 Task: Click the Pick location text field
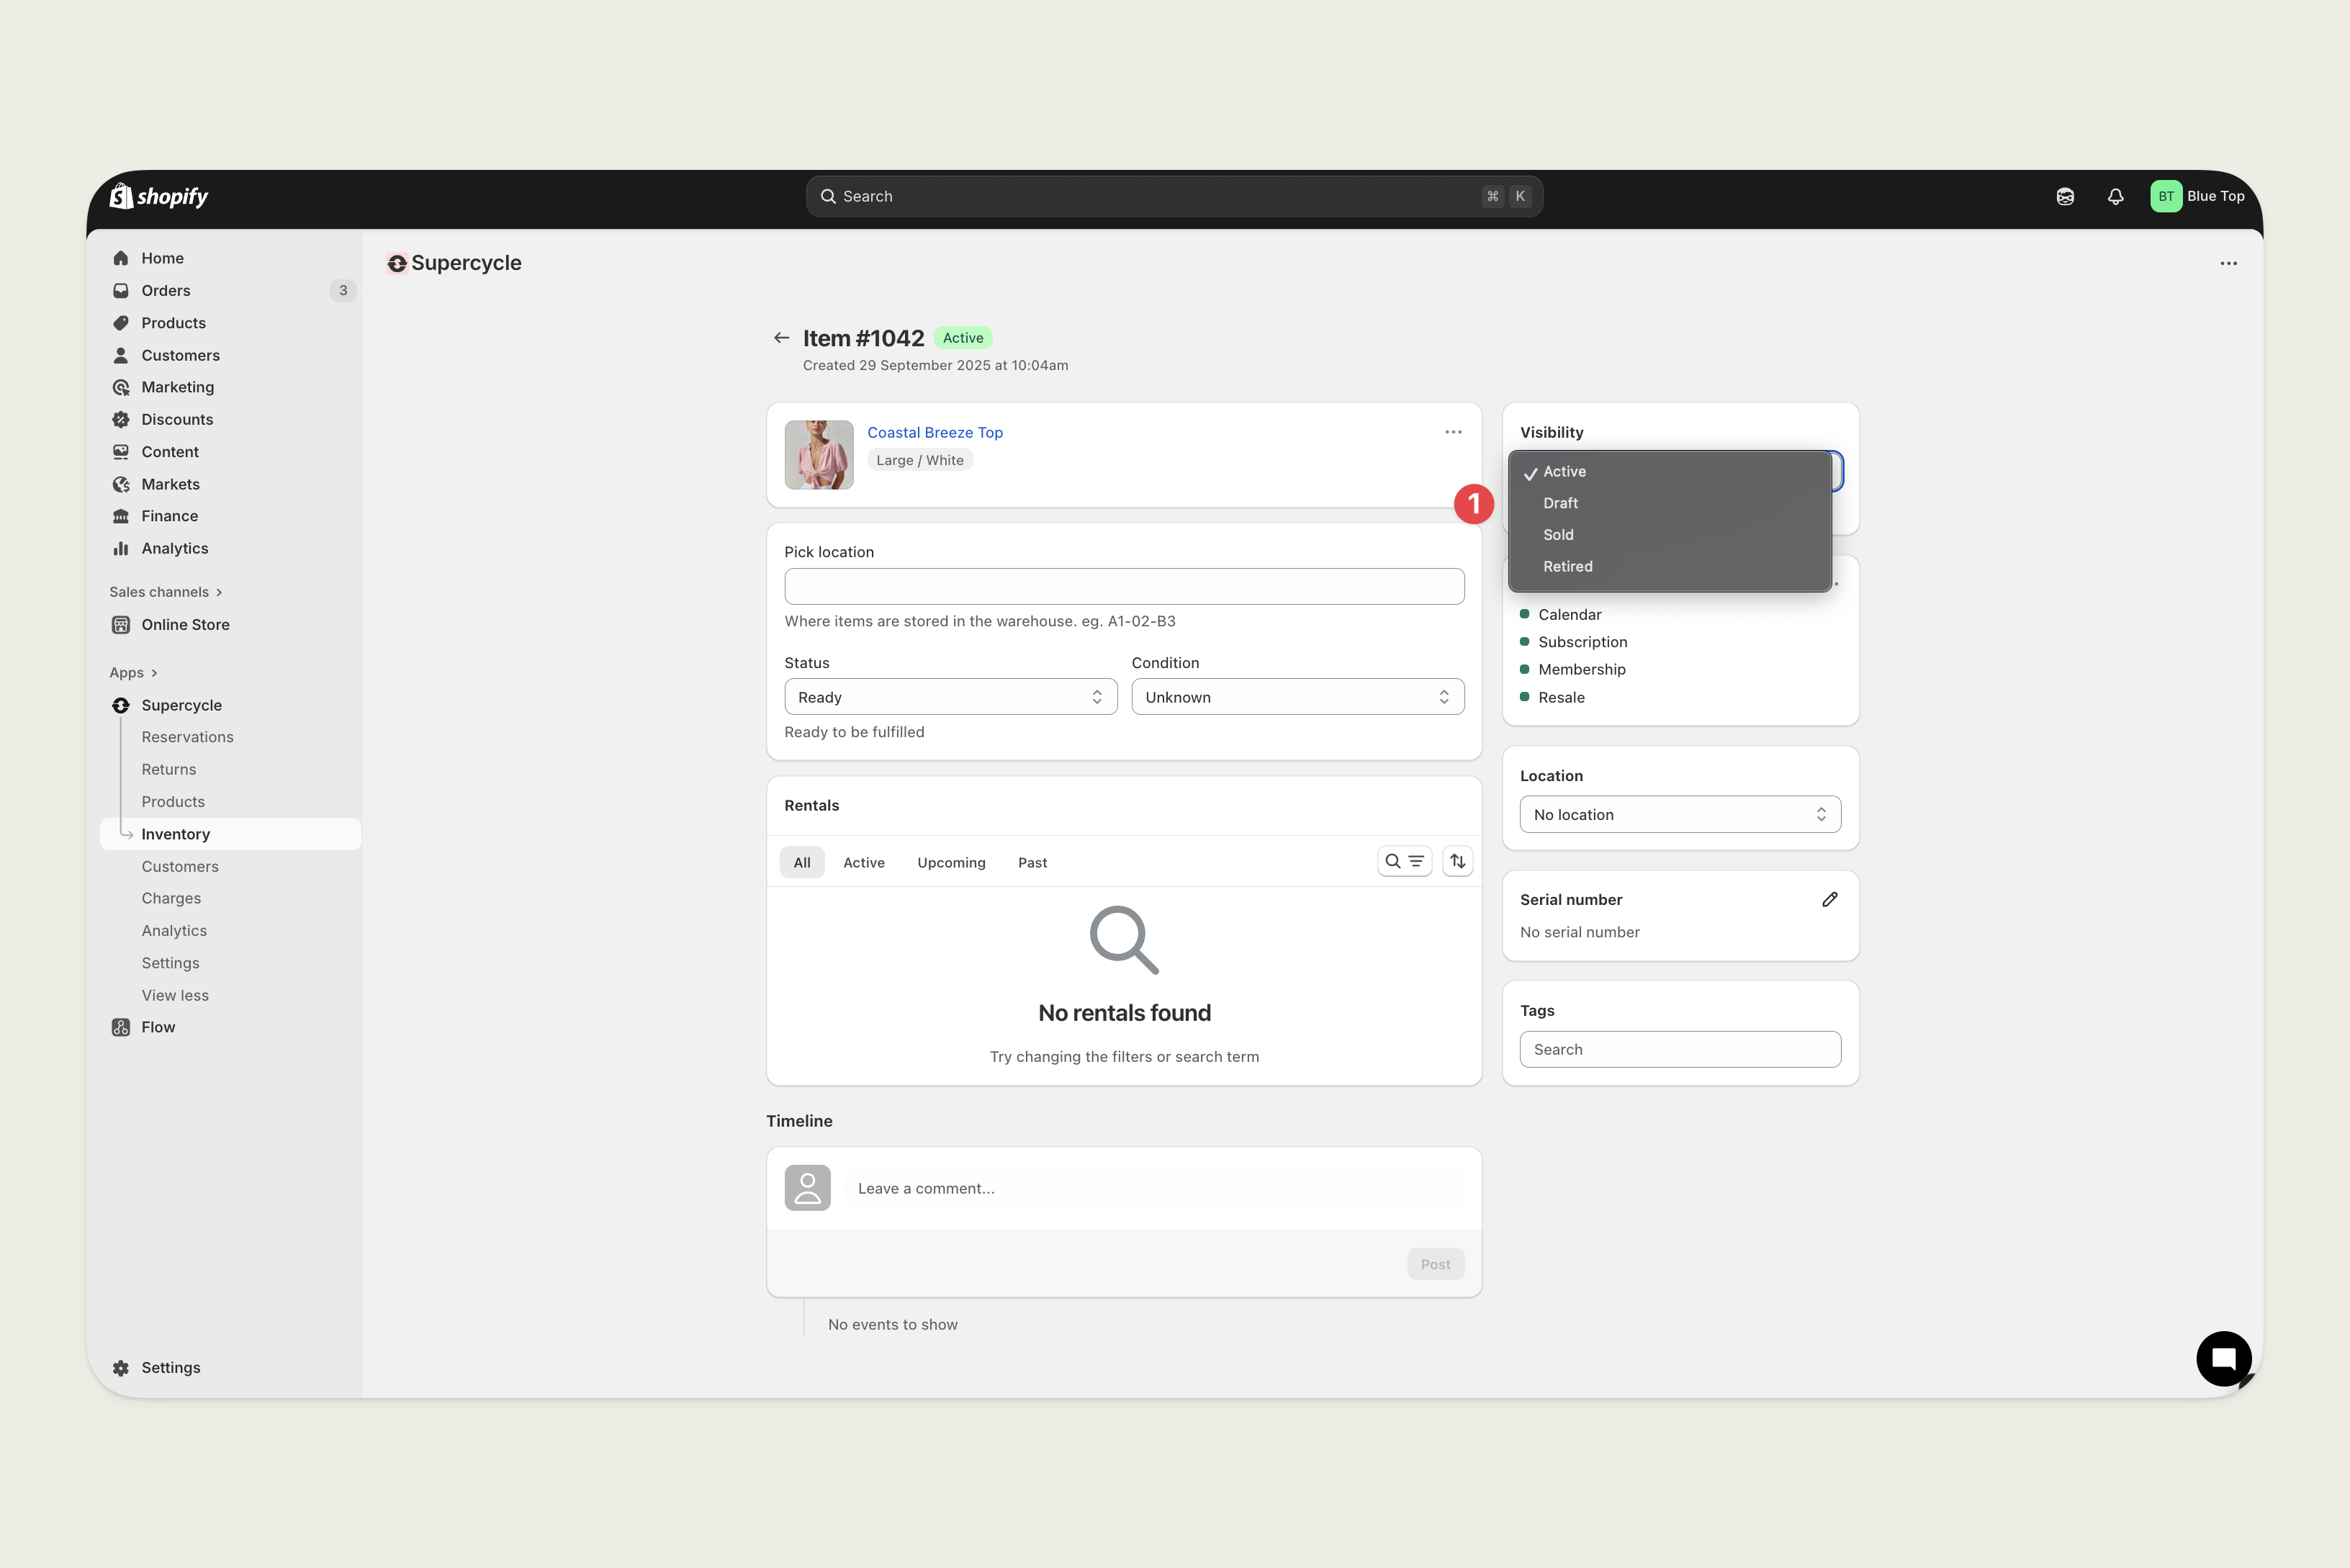pos(1123,586)
